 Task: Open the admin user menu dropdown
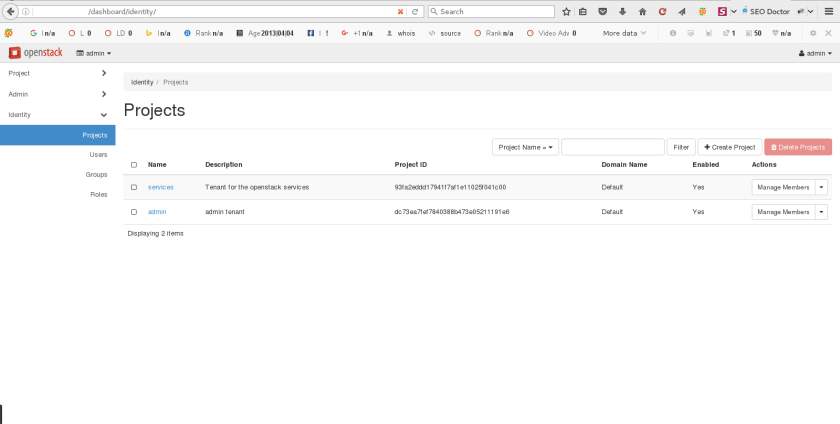[x=815, y=53]
